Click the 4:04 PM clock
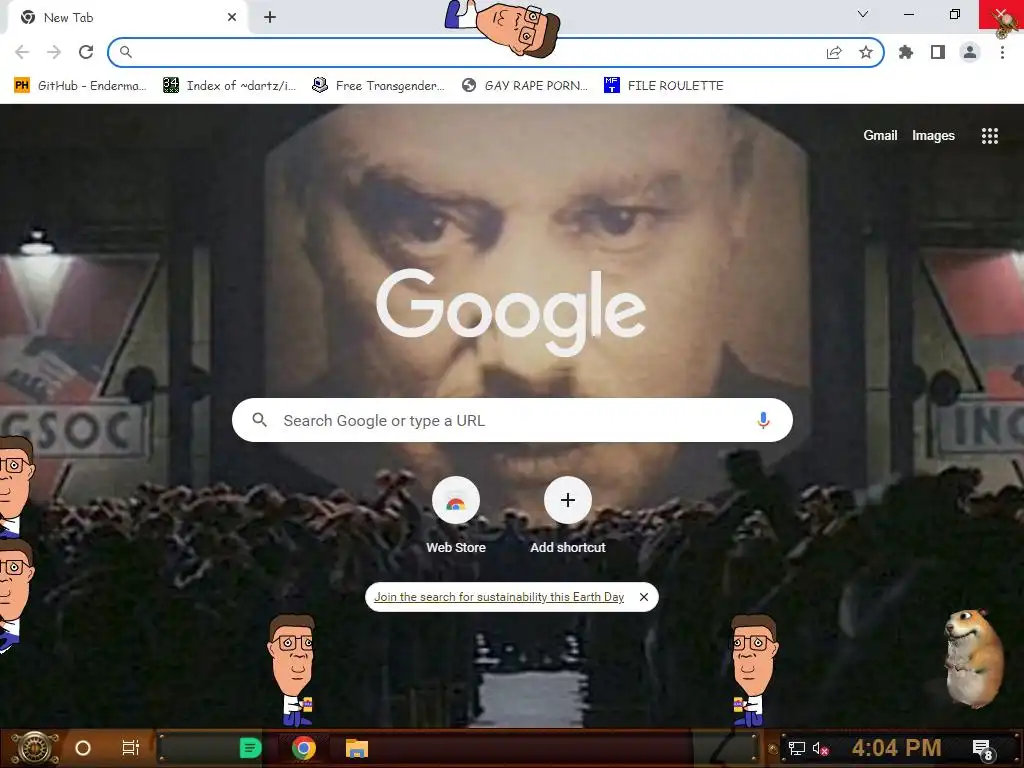1024x768 pixels. (x=897, y=748)
